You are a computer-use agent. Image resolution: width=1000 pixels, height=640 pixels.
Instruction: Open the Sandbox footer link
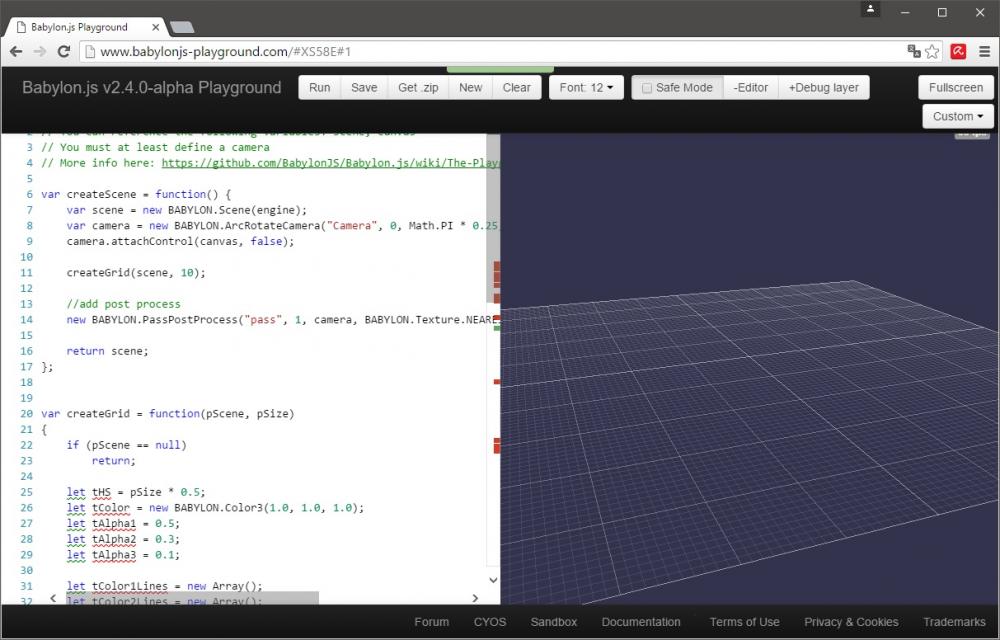coord(554,622)
